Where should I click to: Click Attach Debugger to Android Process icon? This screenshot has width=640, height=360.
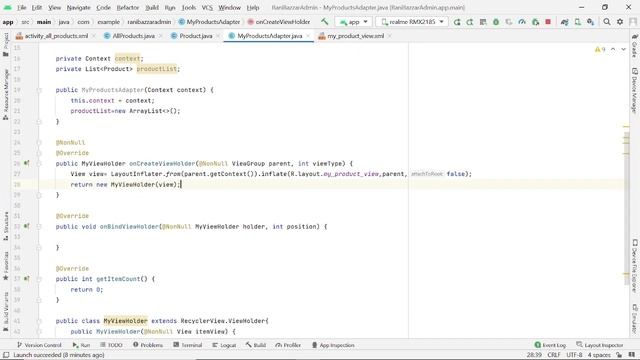coord(536,22)
